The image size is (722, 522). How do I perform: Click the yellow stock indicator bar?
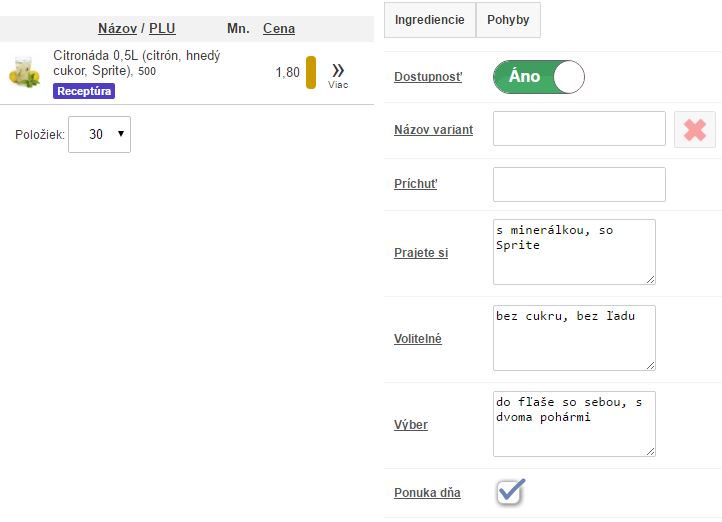(311, 72)
